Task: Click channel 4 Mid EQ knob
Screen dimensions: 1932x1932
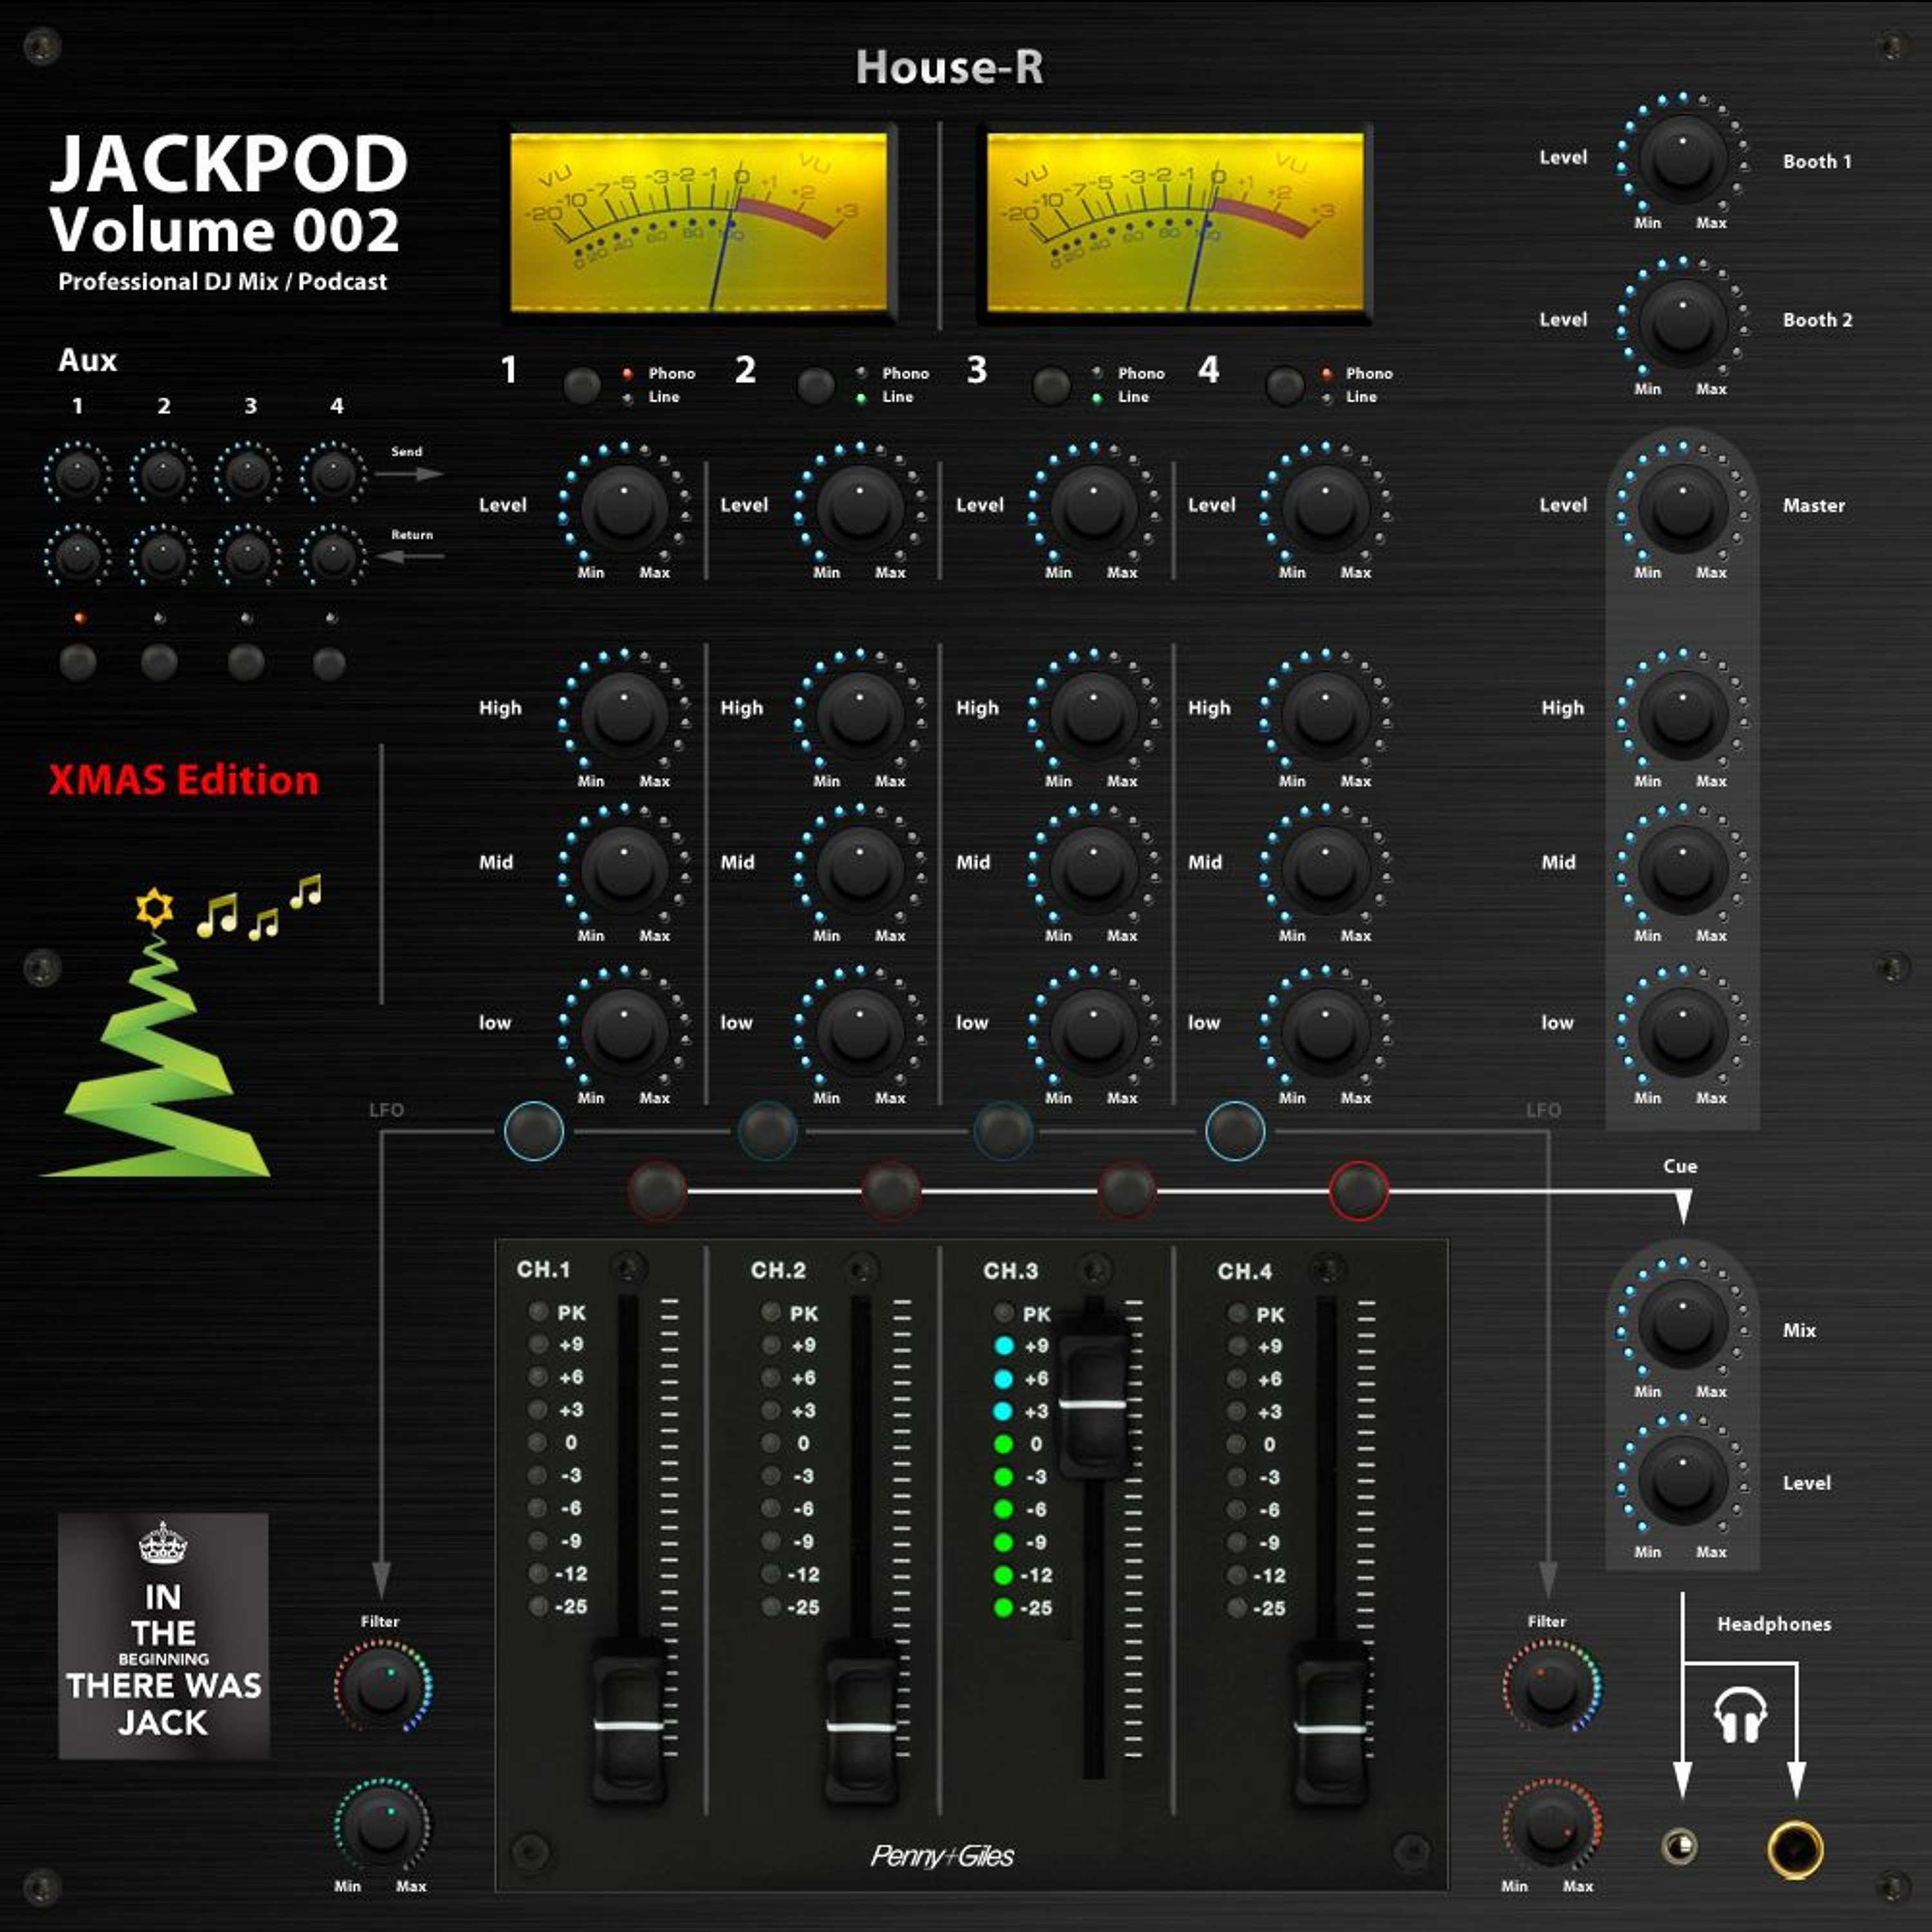Action: 1325,871
